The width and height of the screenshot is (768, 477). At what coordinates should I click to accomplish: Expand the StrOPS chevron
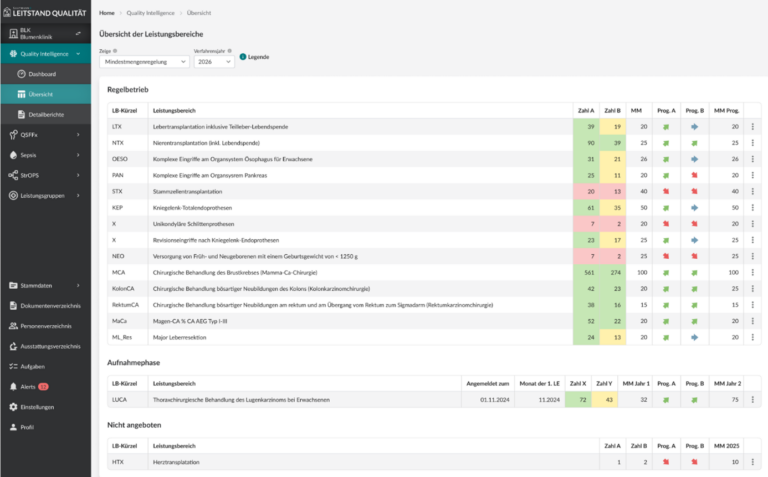[x=78, y=175]
